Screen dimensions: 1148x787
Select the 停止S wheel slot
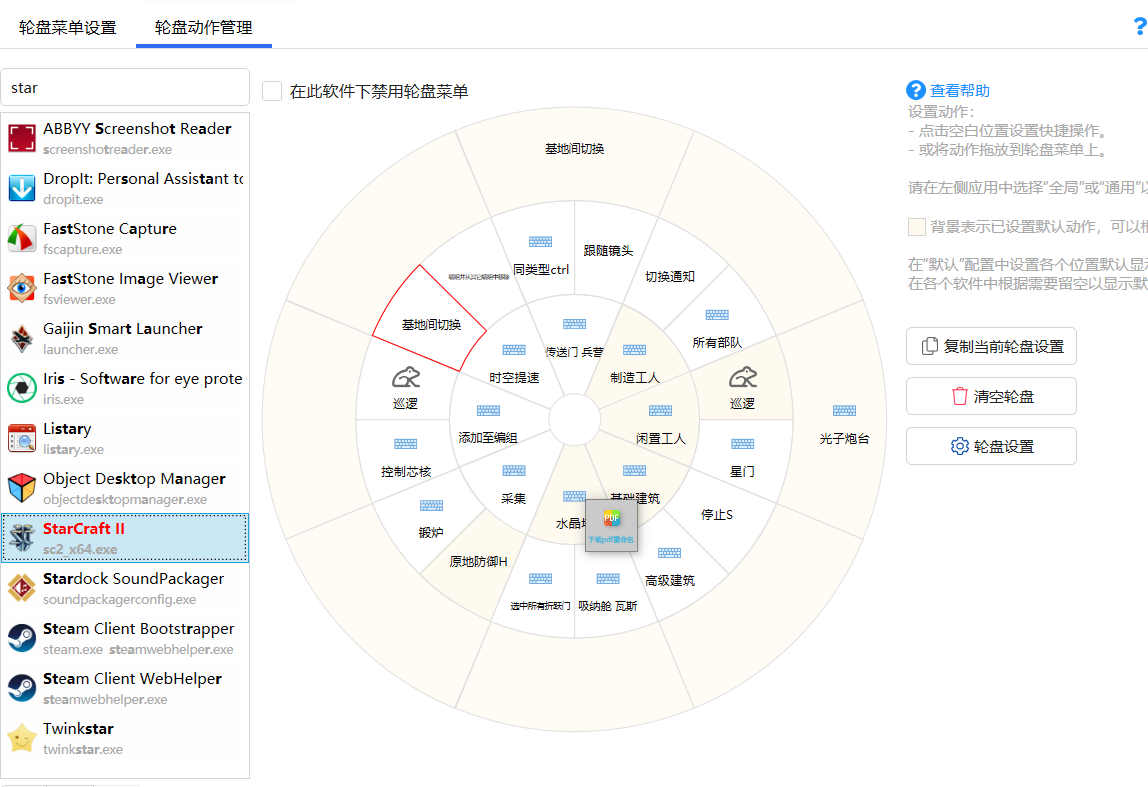[x=717, y=515]
